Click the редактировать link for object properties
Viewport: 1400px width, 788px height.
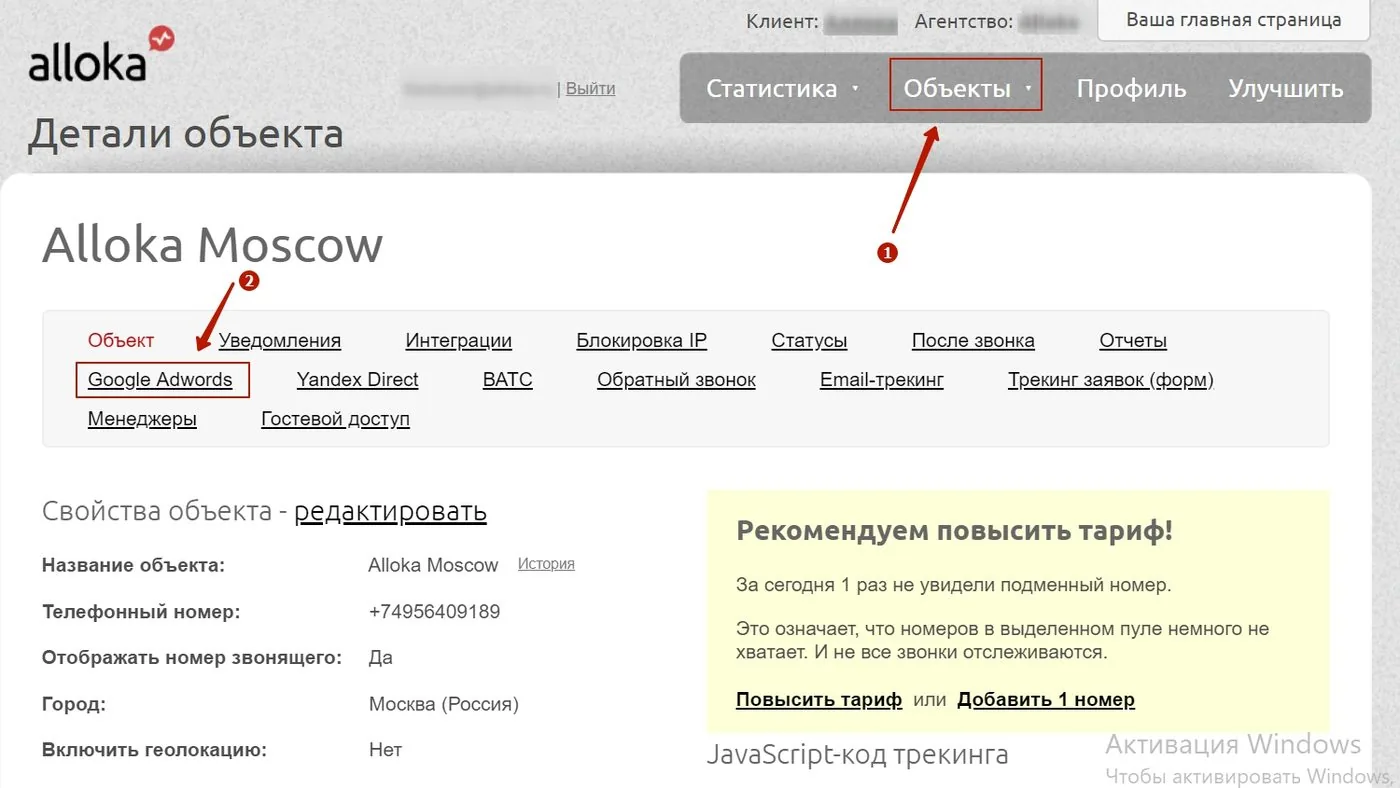pos(390,512)
